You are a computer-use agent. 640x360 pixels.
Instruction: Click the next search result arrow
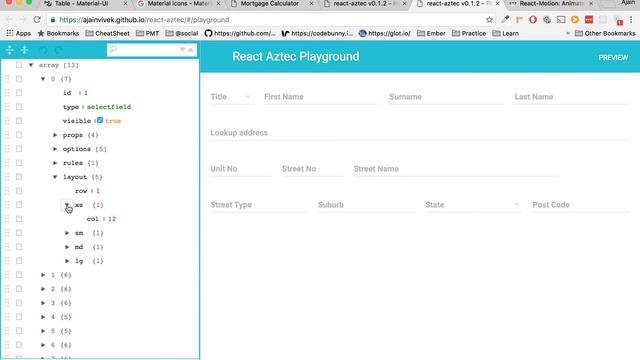tap(182, 49)
